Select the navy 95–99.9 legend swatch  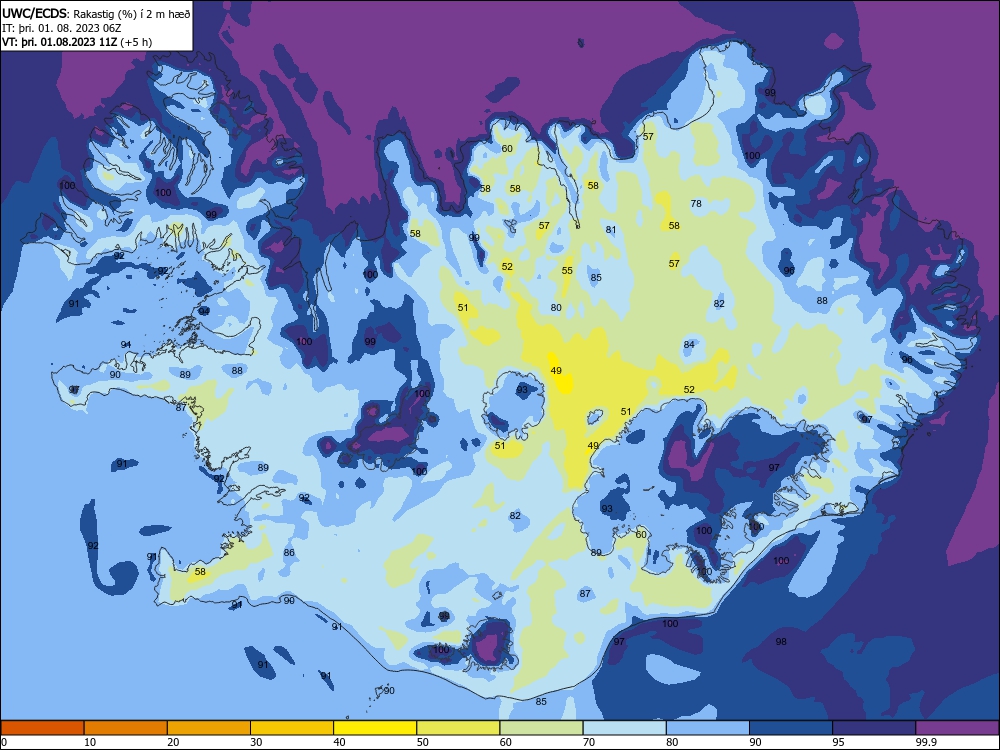874,728
